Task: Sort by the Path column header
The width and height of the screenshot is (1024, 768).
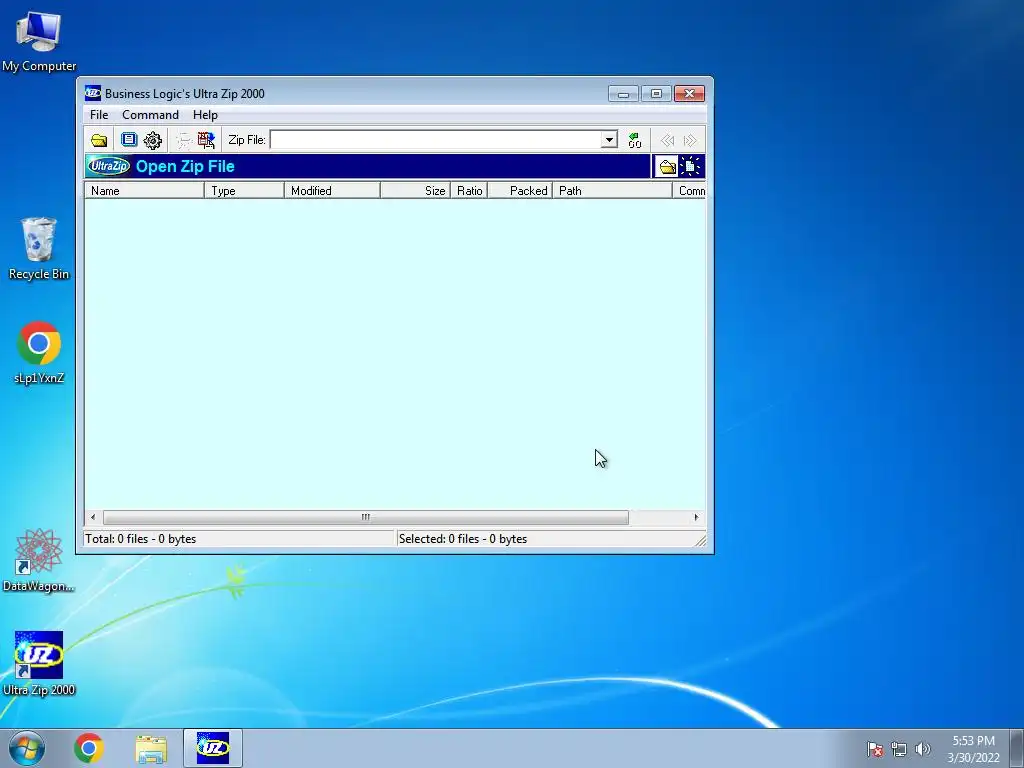Action: tap(613, 191)
